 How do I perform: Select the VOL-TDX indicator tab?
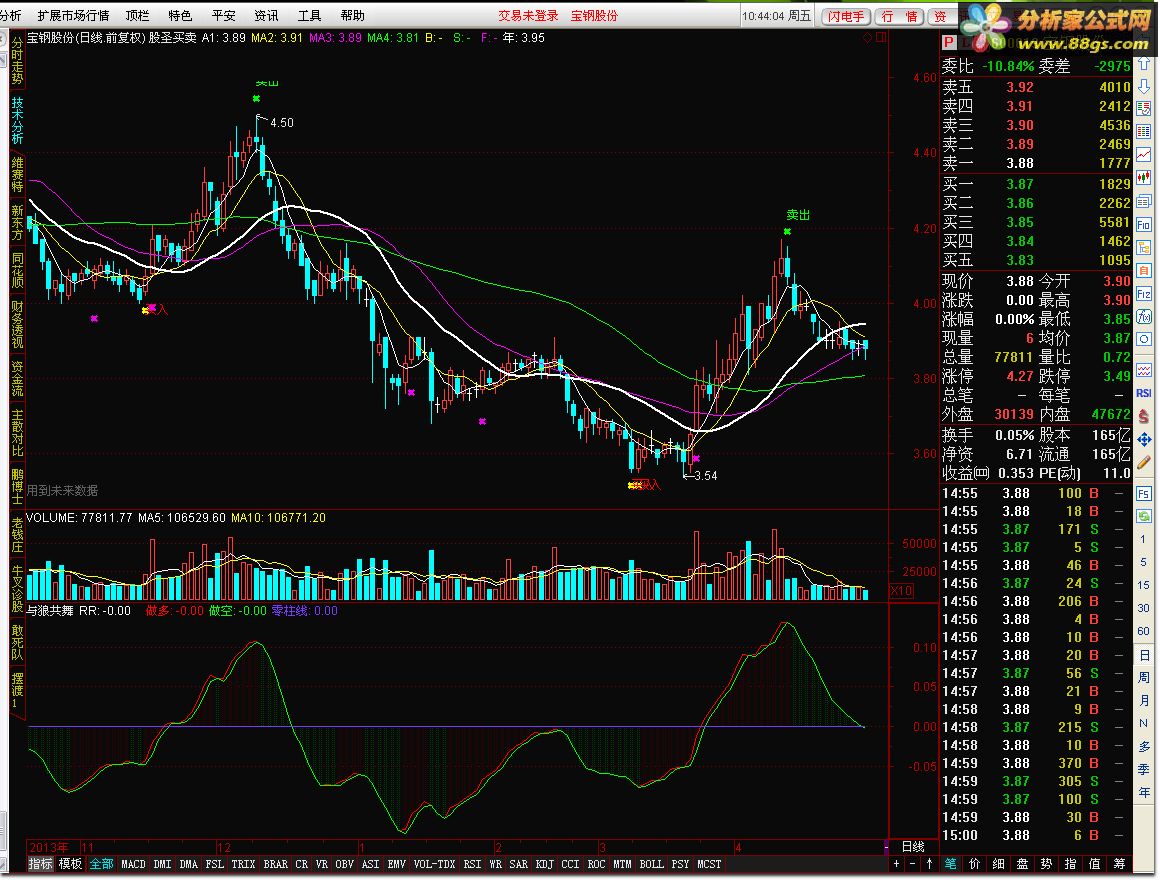coord(434,864)
